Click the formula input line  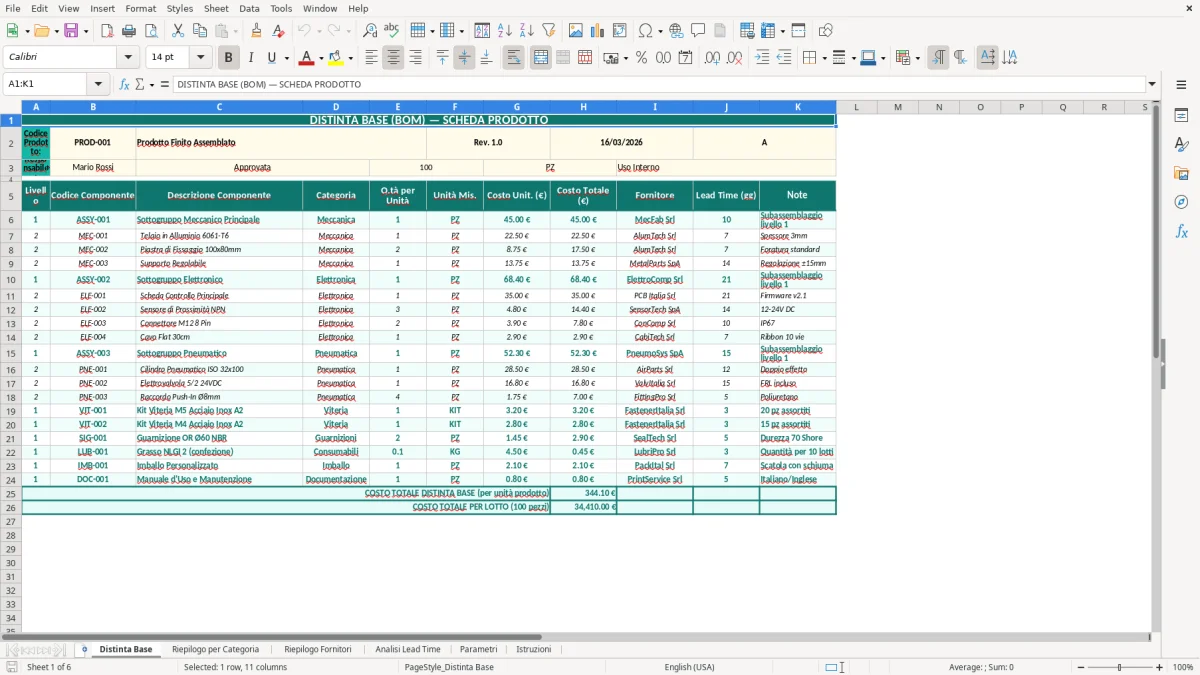658,84
